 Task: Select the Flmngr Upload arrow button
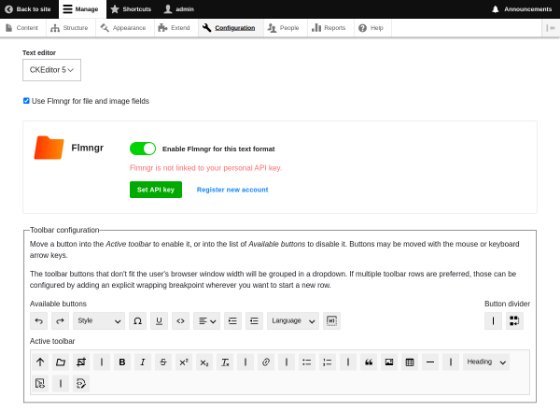40,362
